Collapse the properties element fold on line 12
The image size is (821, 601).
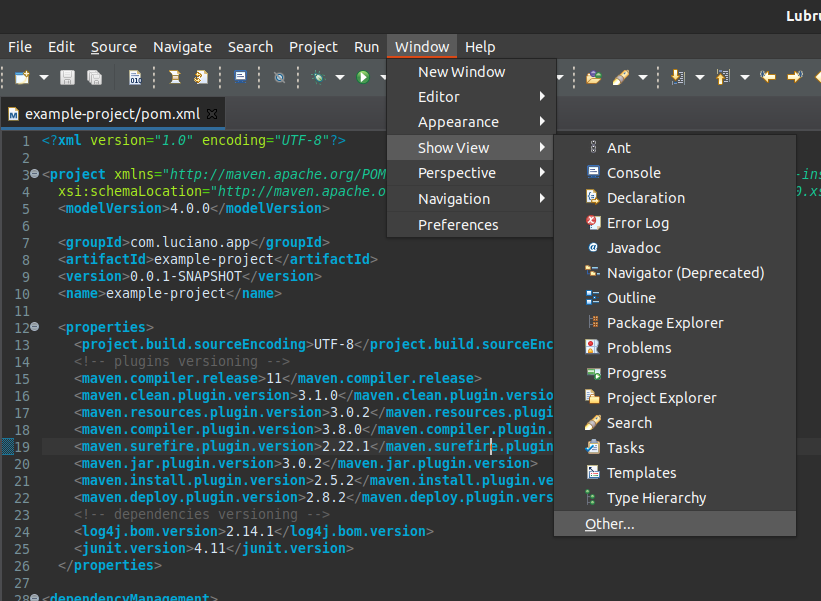(33, 327)
